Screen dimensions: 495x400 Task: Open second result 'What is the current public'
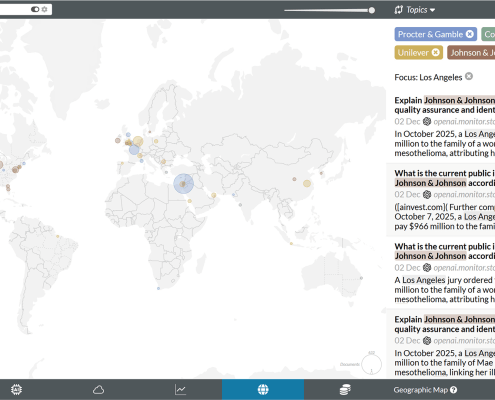pyautogui.click(x=445, y=178)
